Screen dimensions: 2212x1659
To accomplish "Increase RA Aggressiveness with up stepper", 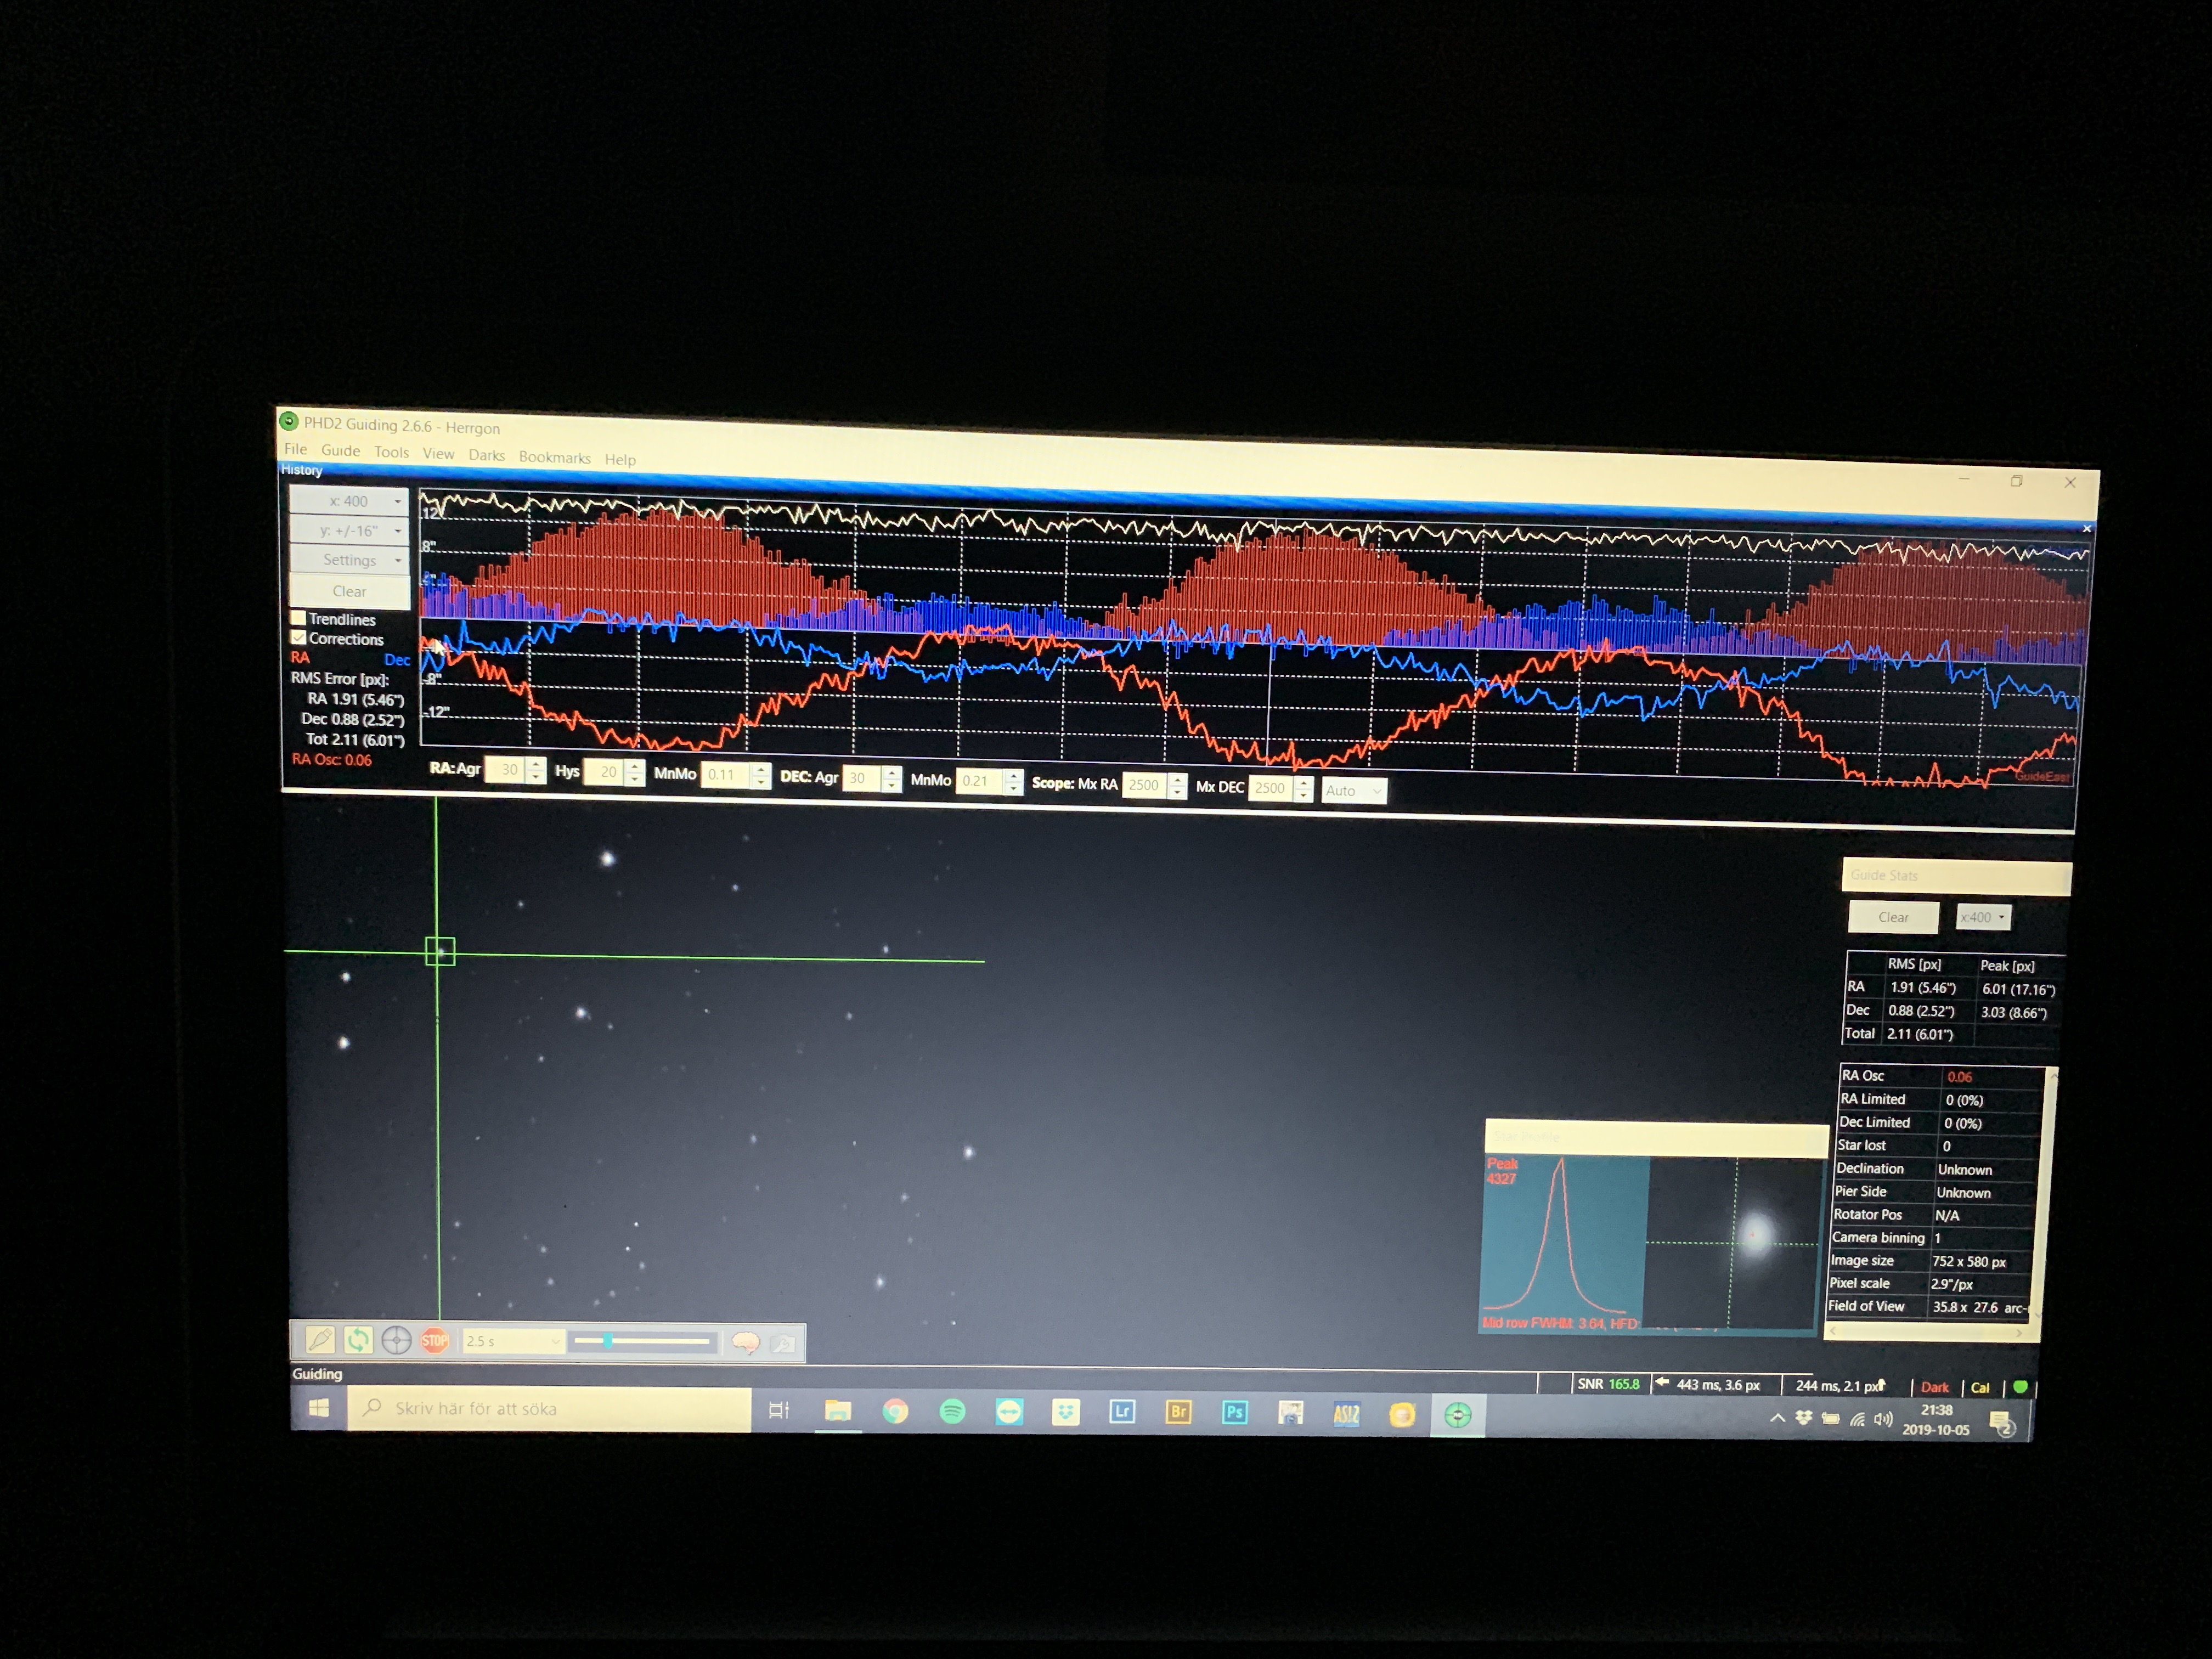I will (x=537, y=763).
